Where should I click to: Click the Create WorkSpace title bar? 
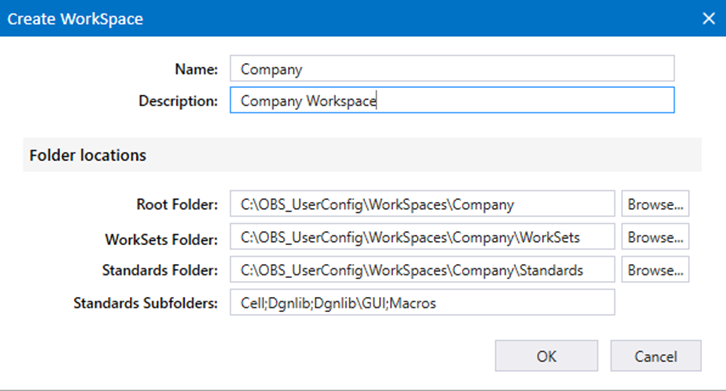347,19
